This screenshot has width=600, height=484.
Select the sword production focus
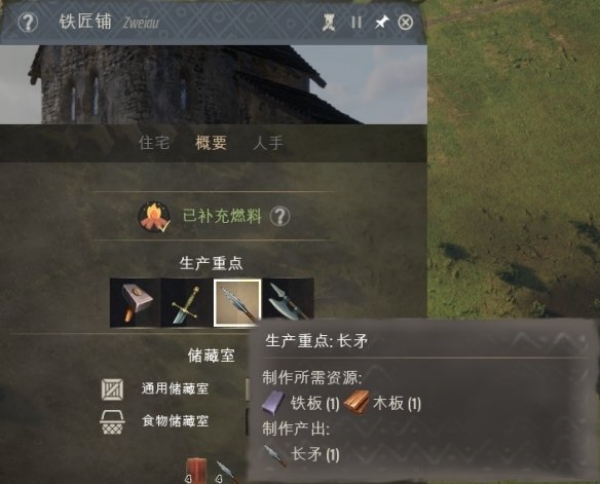(x=186, y=303)
